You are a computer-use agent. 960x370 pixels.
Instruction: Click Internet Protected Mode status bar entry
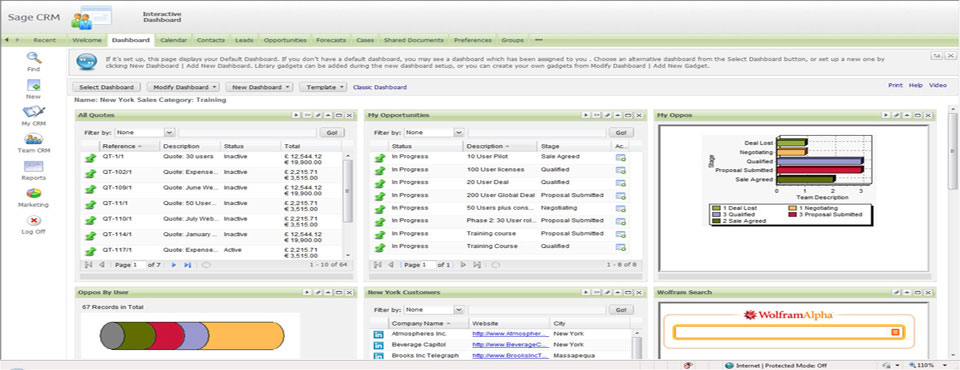click(x=776, y=366)
